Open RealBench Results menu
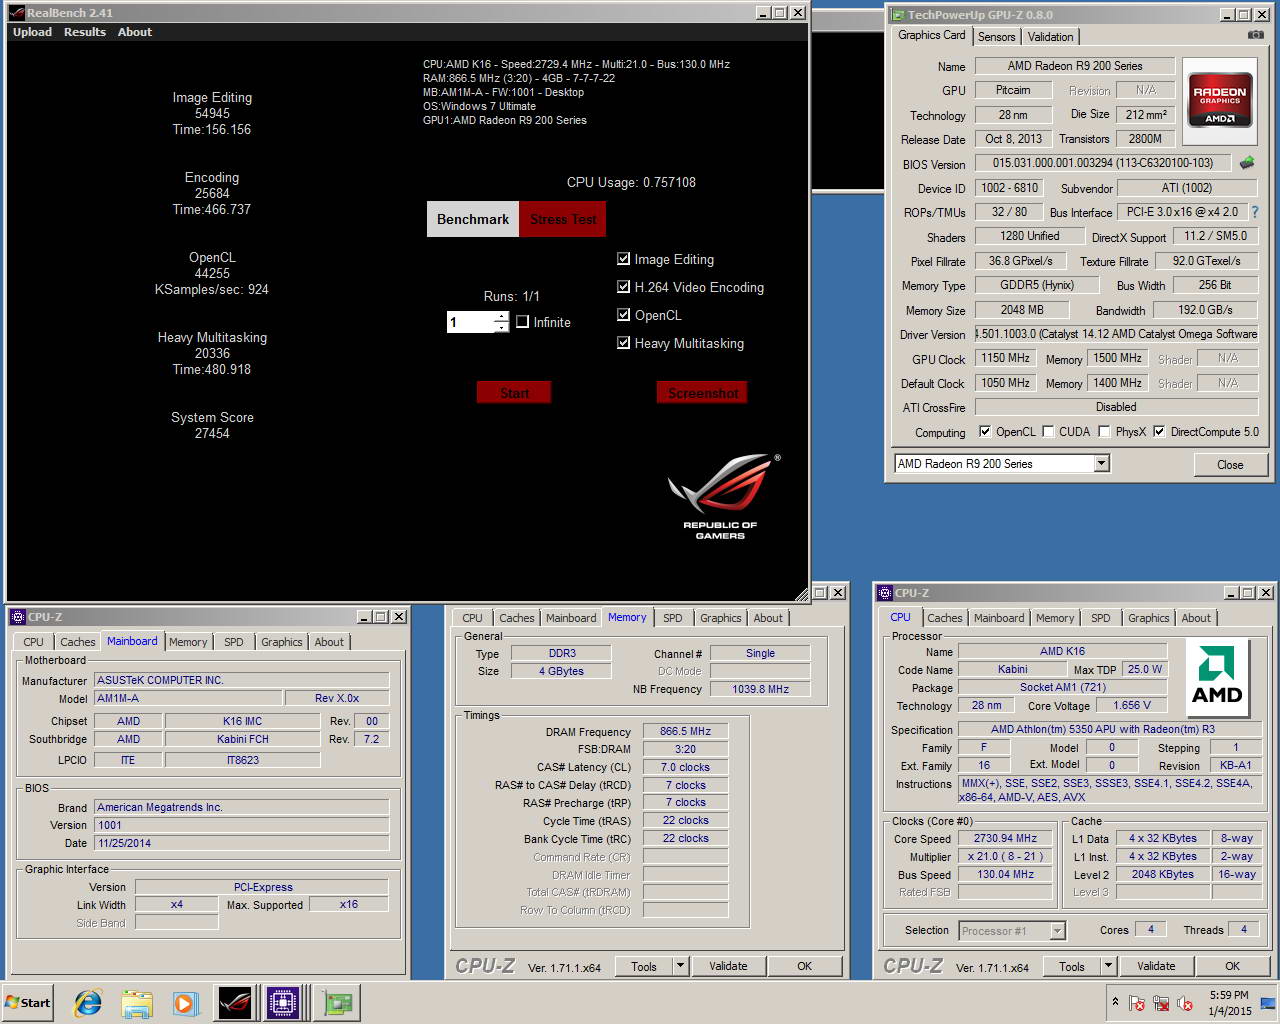 tap(85, 32)
